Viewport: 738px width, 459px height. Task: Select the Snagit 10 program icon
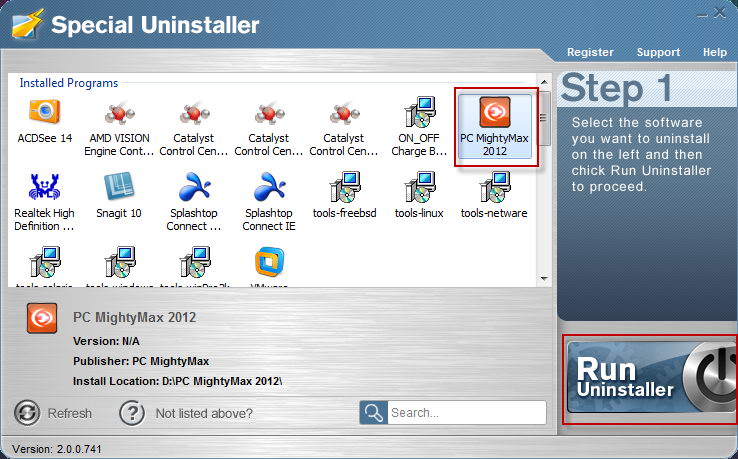pyautogui.click(x=119, y=186)
